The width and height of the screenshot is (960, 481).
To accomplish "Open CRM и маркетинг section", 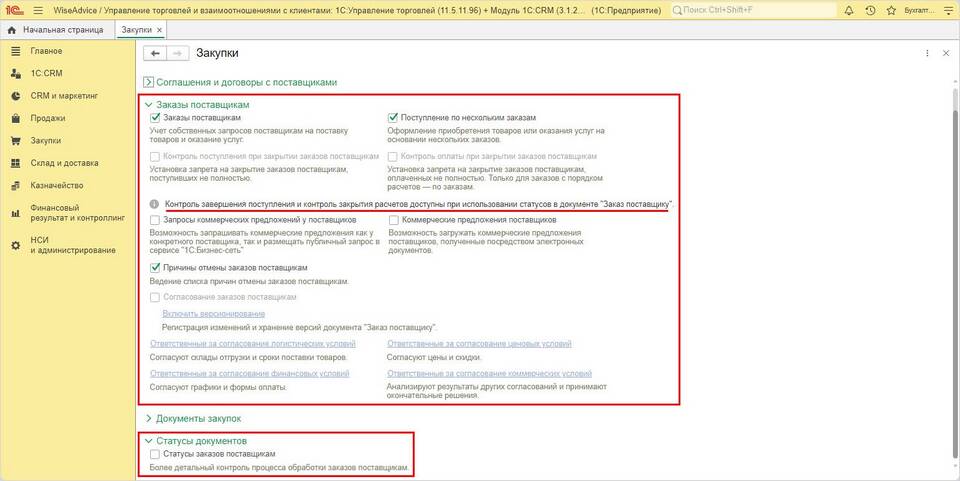I will pyautogui.click(x=64, y=96).
